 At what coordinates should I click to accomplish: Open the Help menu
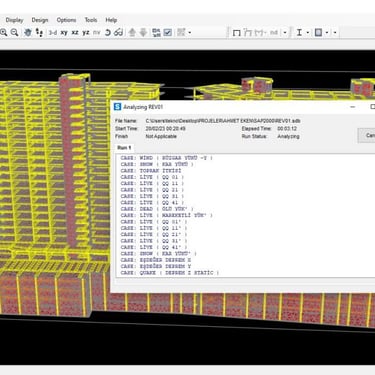[111, 20]
